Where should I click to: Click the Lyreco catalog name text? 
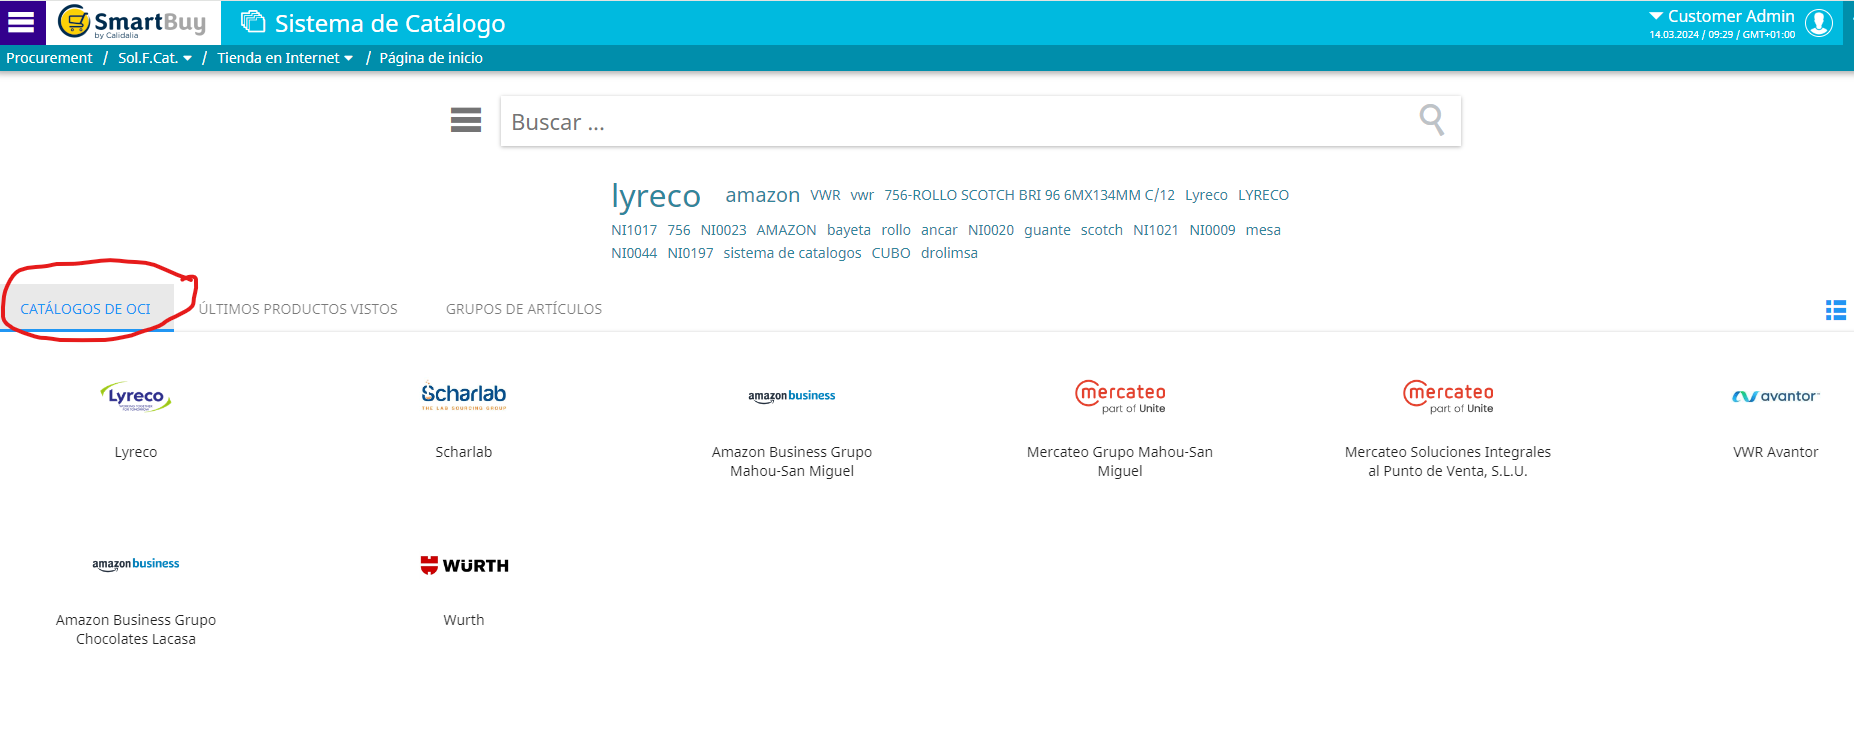[136, 452]
